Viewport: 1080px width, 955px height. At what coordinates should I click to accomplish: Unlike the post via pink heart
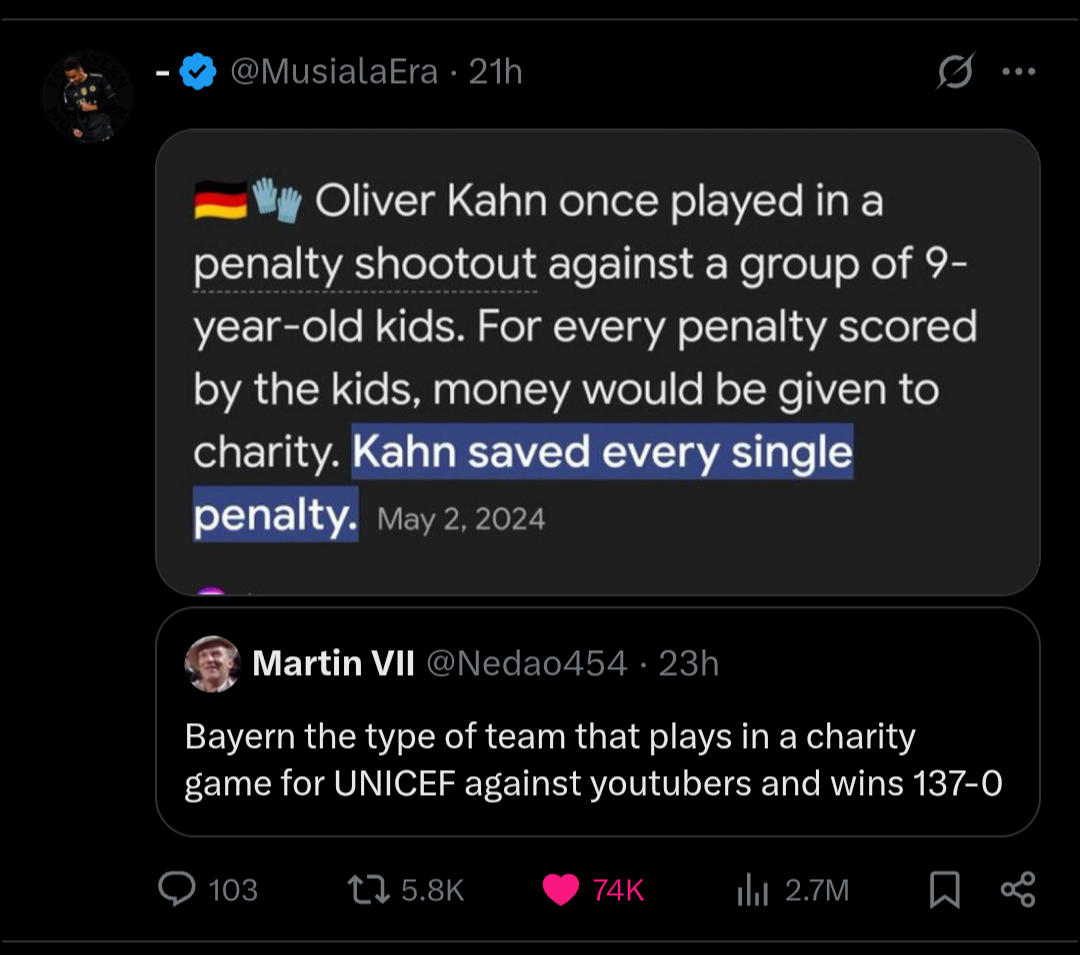pos(561,889)
